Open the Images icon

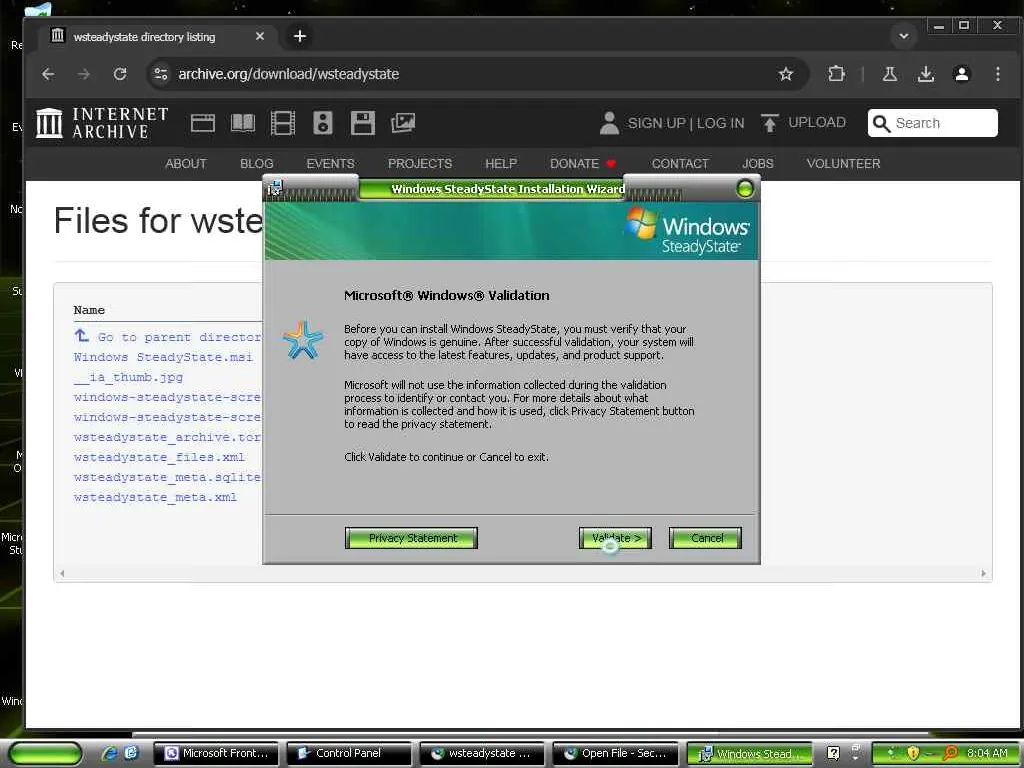click(x=403, y=123)
